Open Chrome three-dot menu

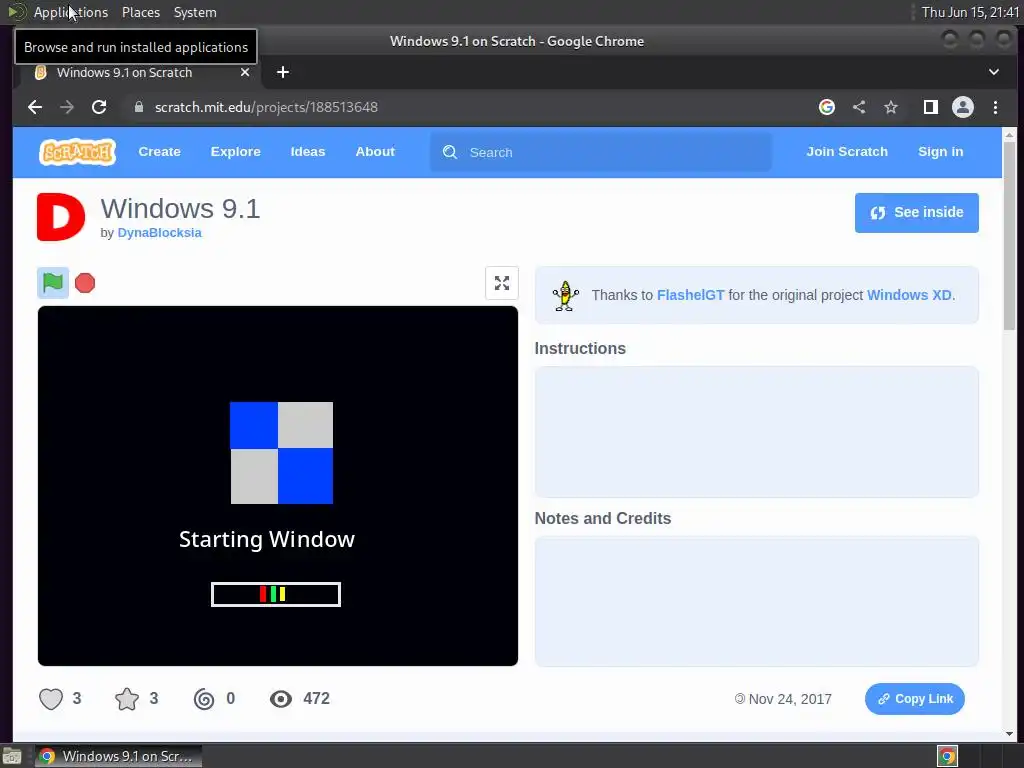tap(995, 107)
